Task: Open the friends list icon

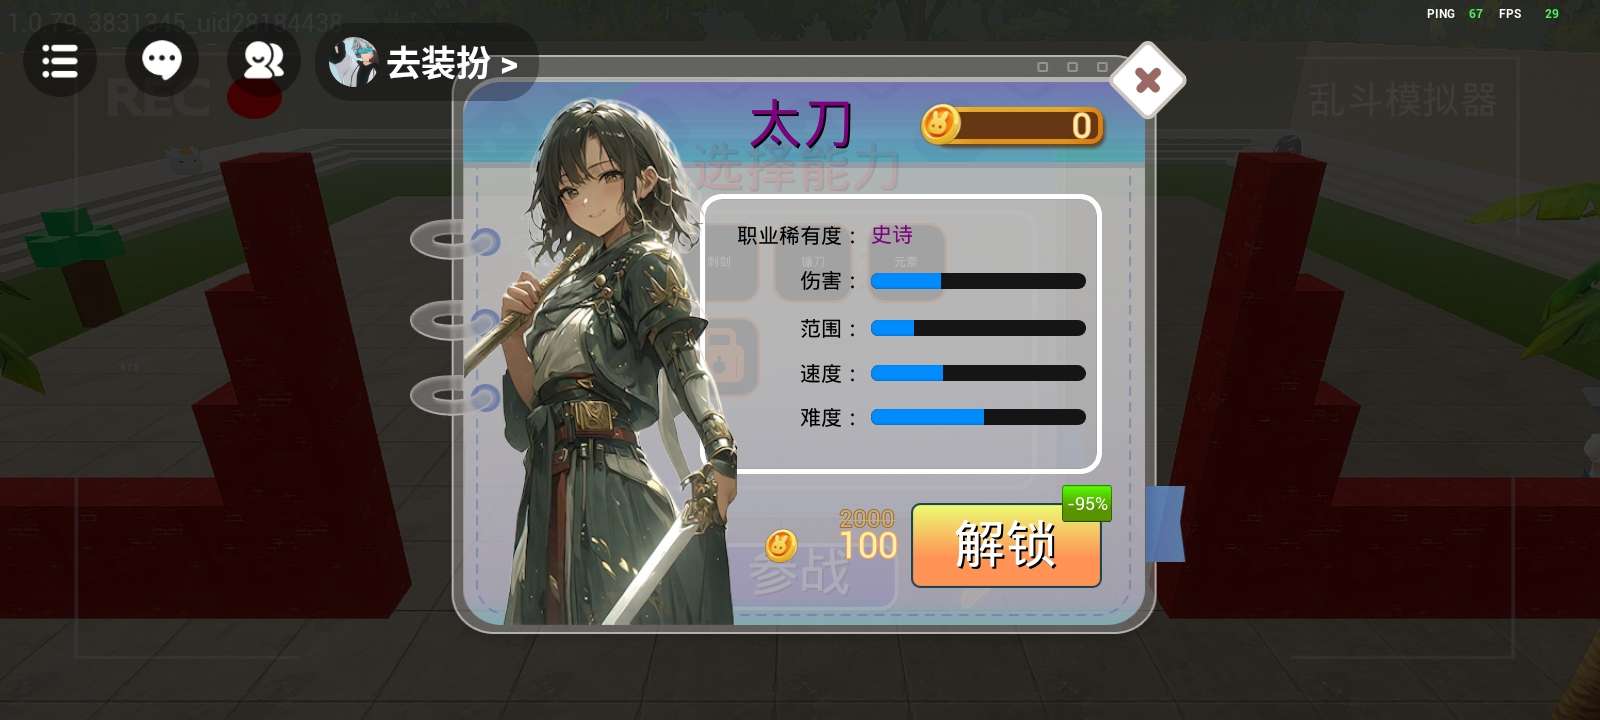Action: click(264, 61)
